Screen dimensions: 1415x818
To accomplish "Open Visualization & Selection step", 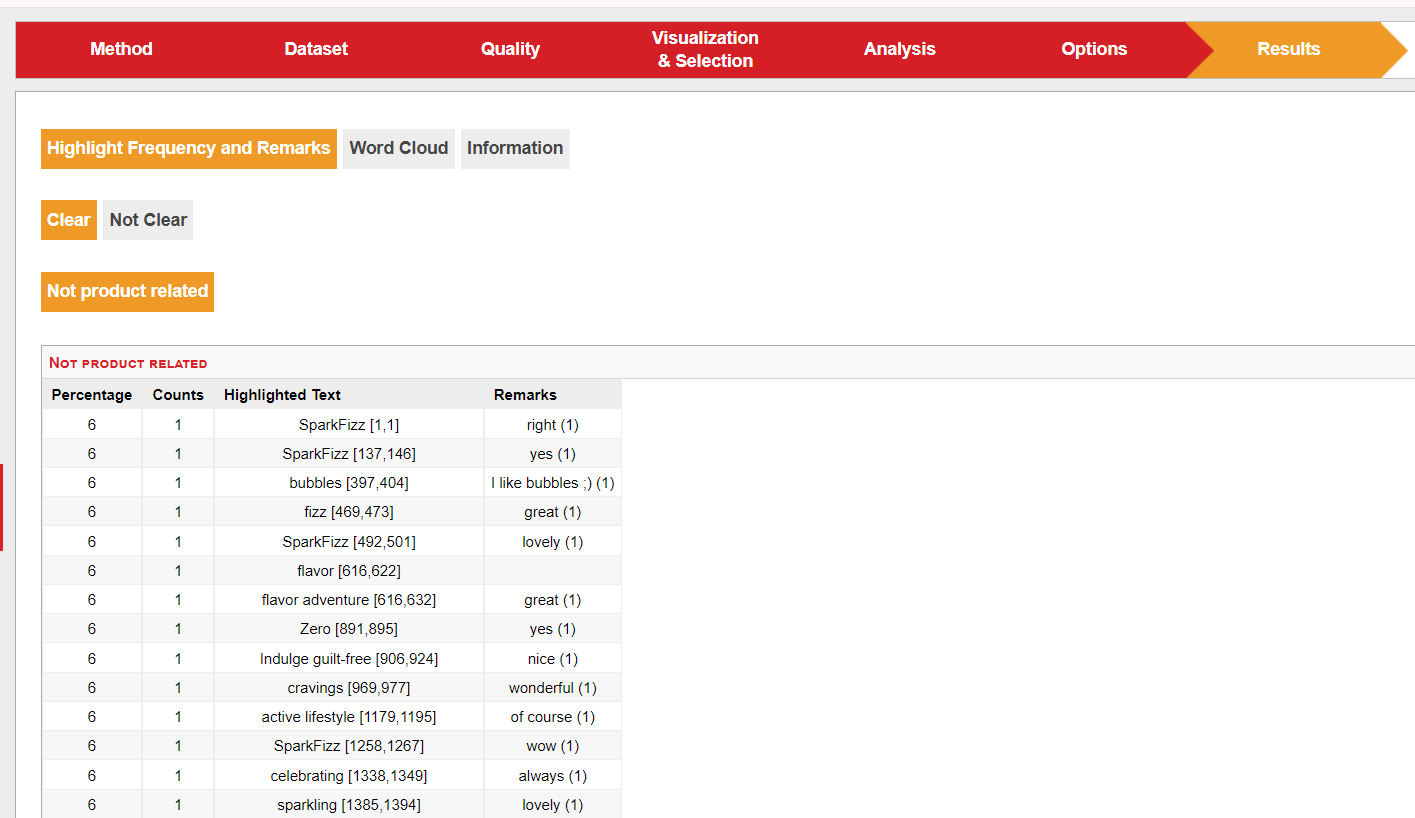I will click(x=705, y=49).
